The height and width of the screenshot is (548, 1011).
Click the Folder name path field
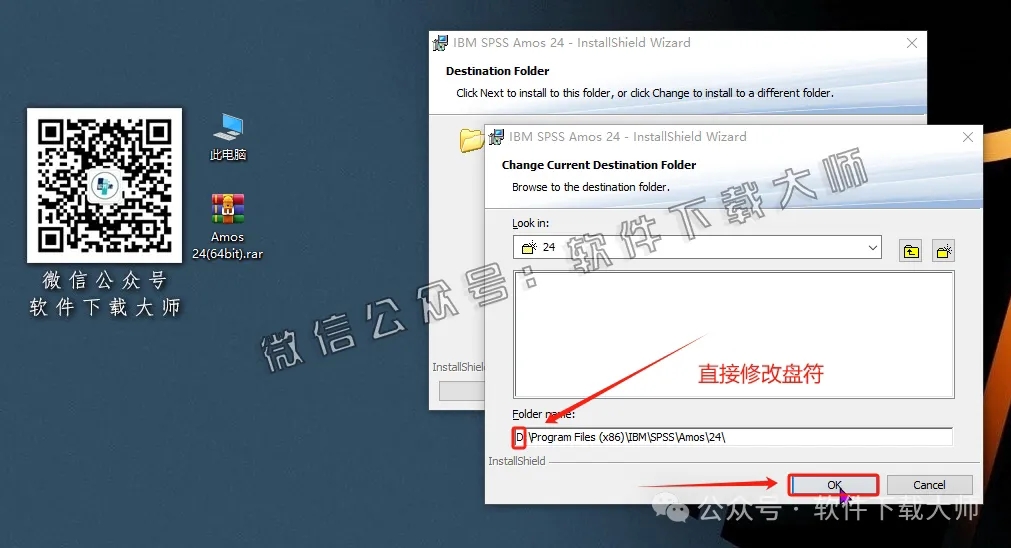point(732,437)
